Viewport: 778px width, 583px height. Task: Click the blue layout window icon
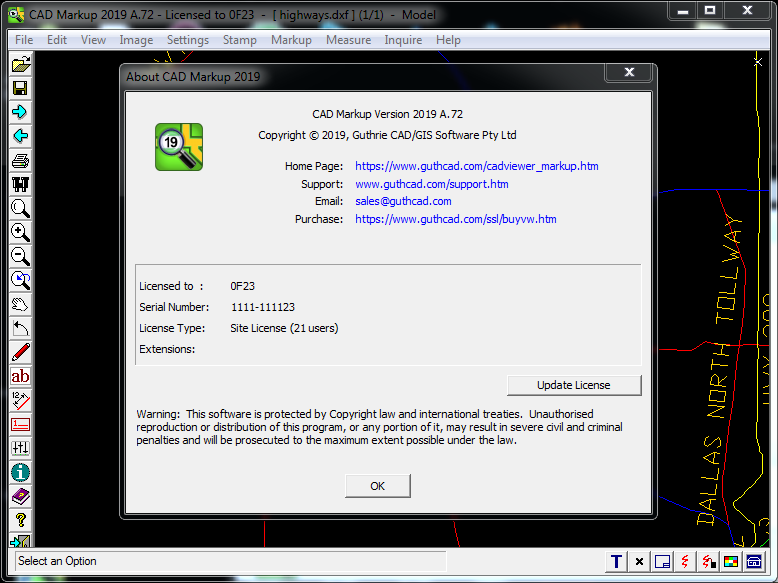coord(662,562)
